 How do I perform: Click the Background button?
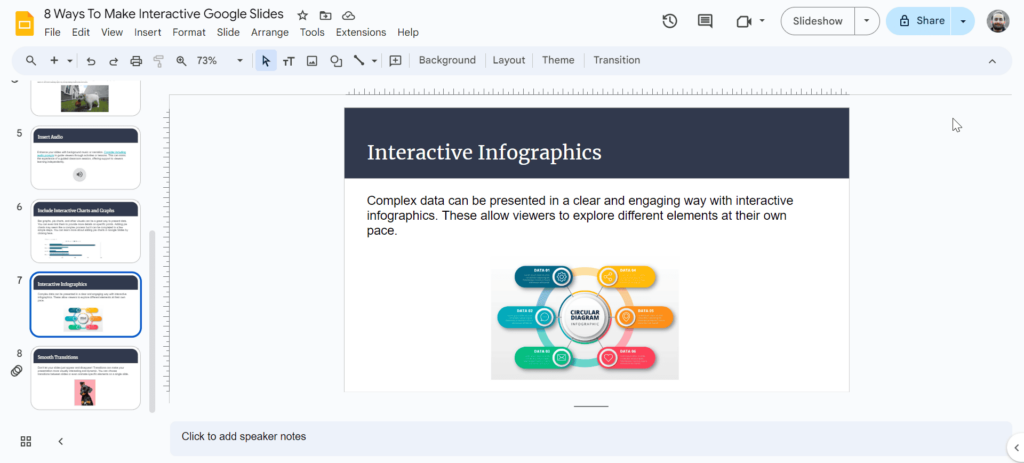tap(447, 60)
